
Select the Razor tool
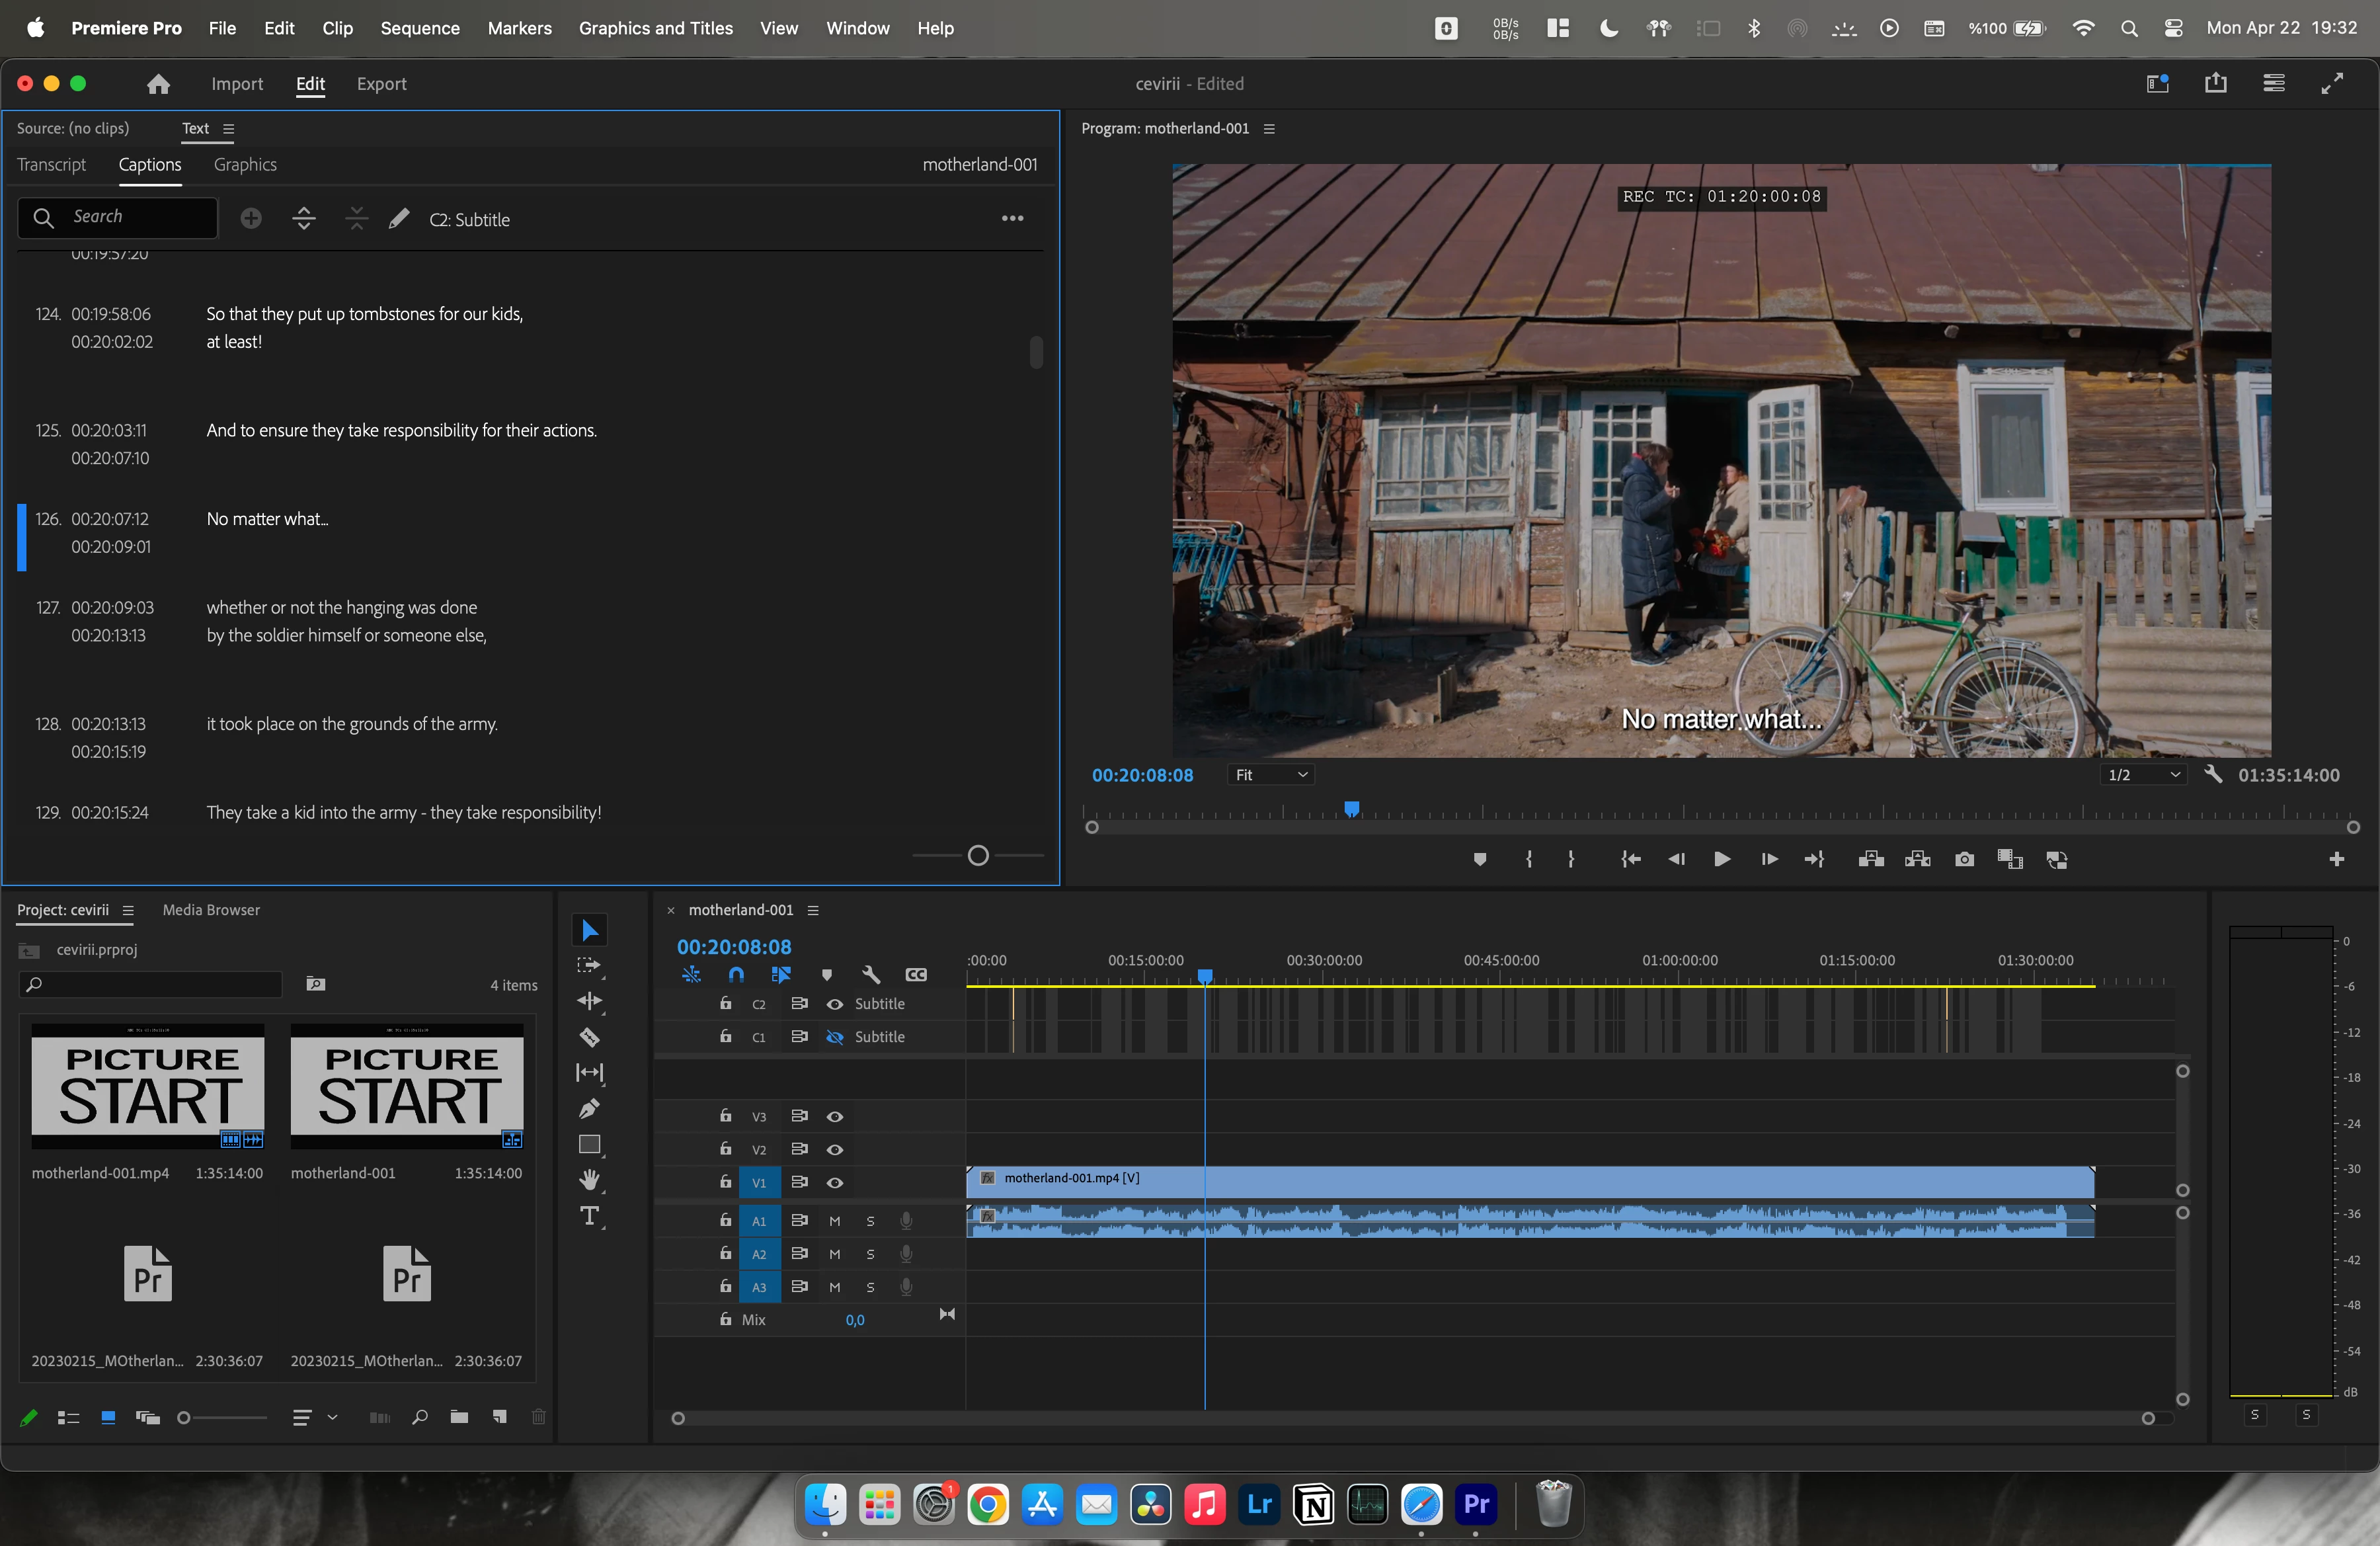point(589,1037)
